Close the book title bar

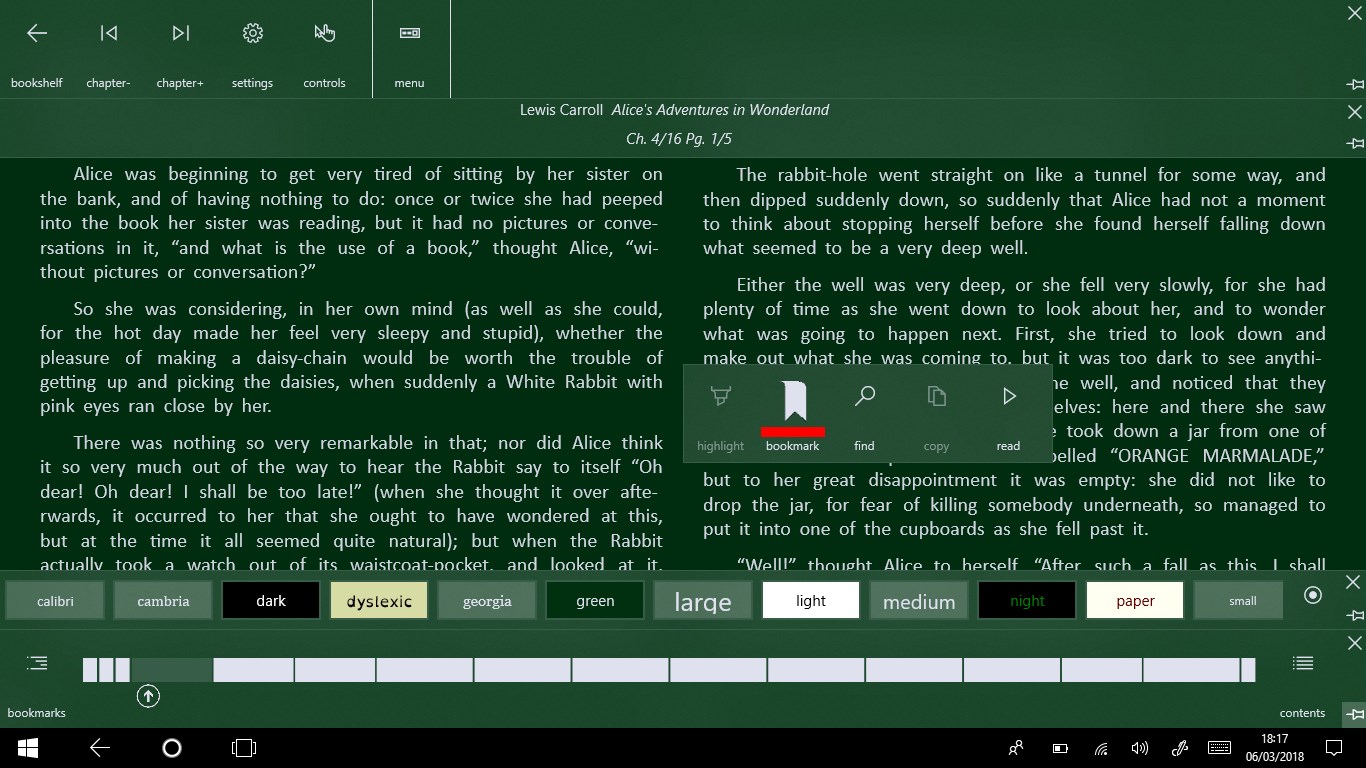point(1355,112)
